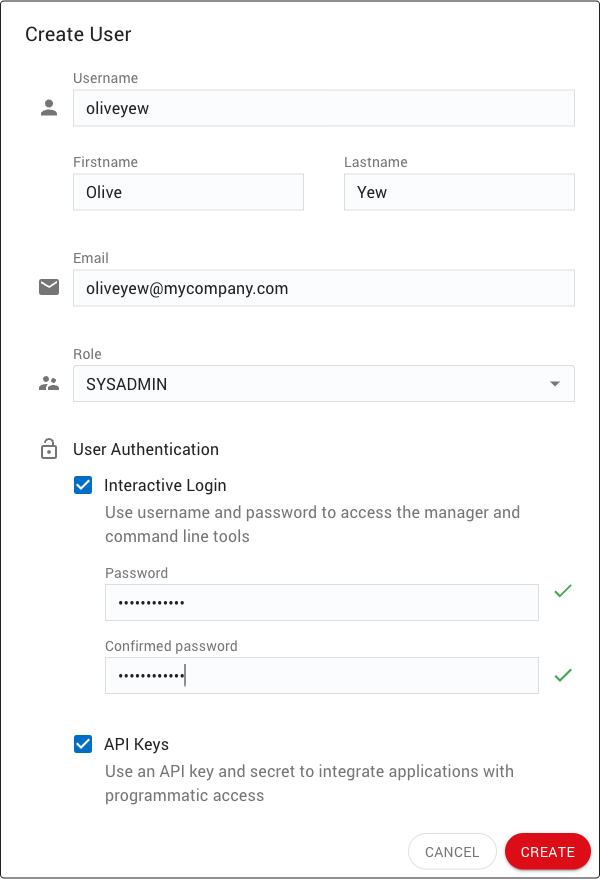
Task: Click into the Firstname field
Action: point(188,192)
